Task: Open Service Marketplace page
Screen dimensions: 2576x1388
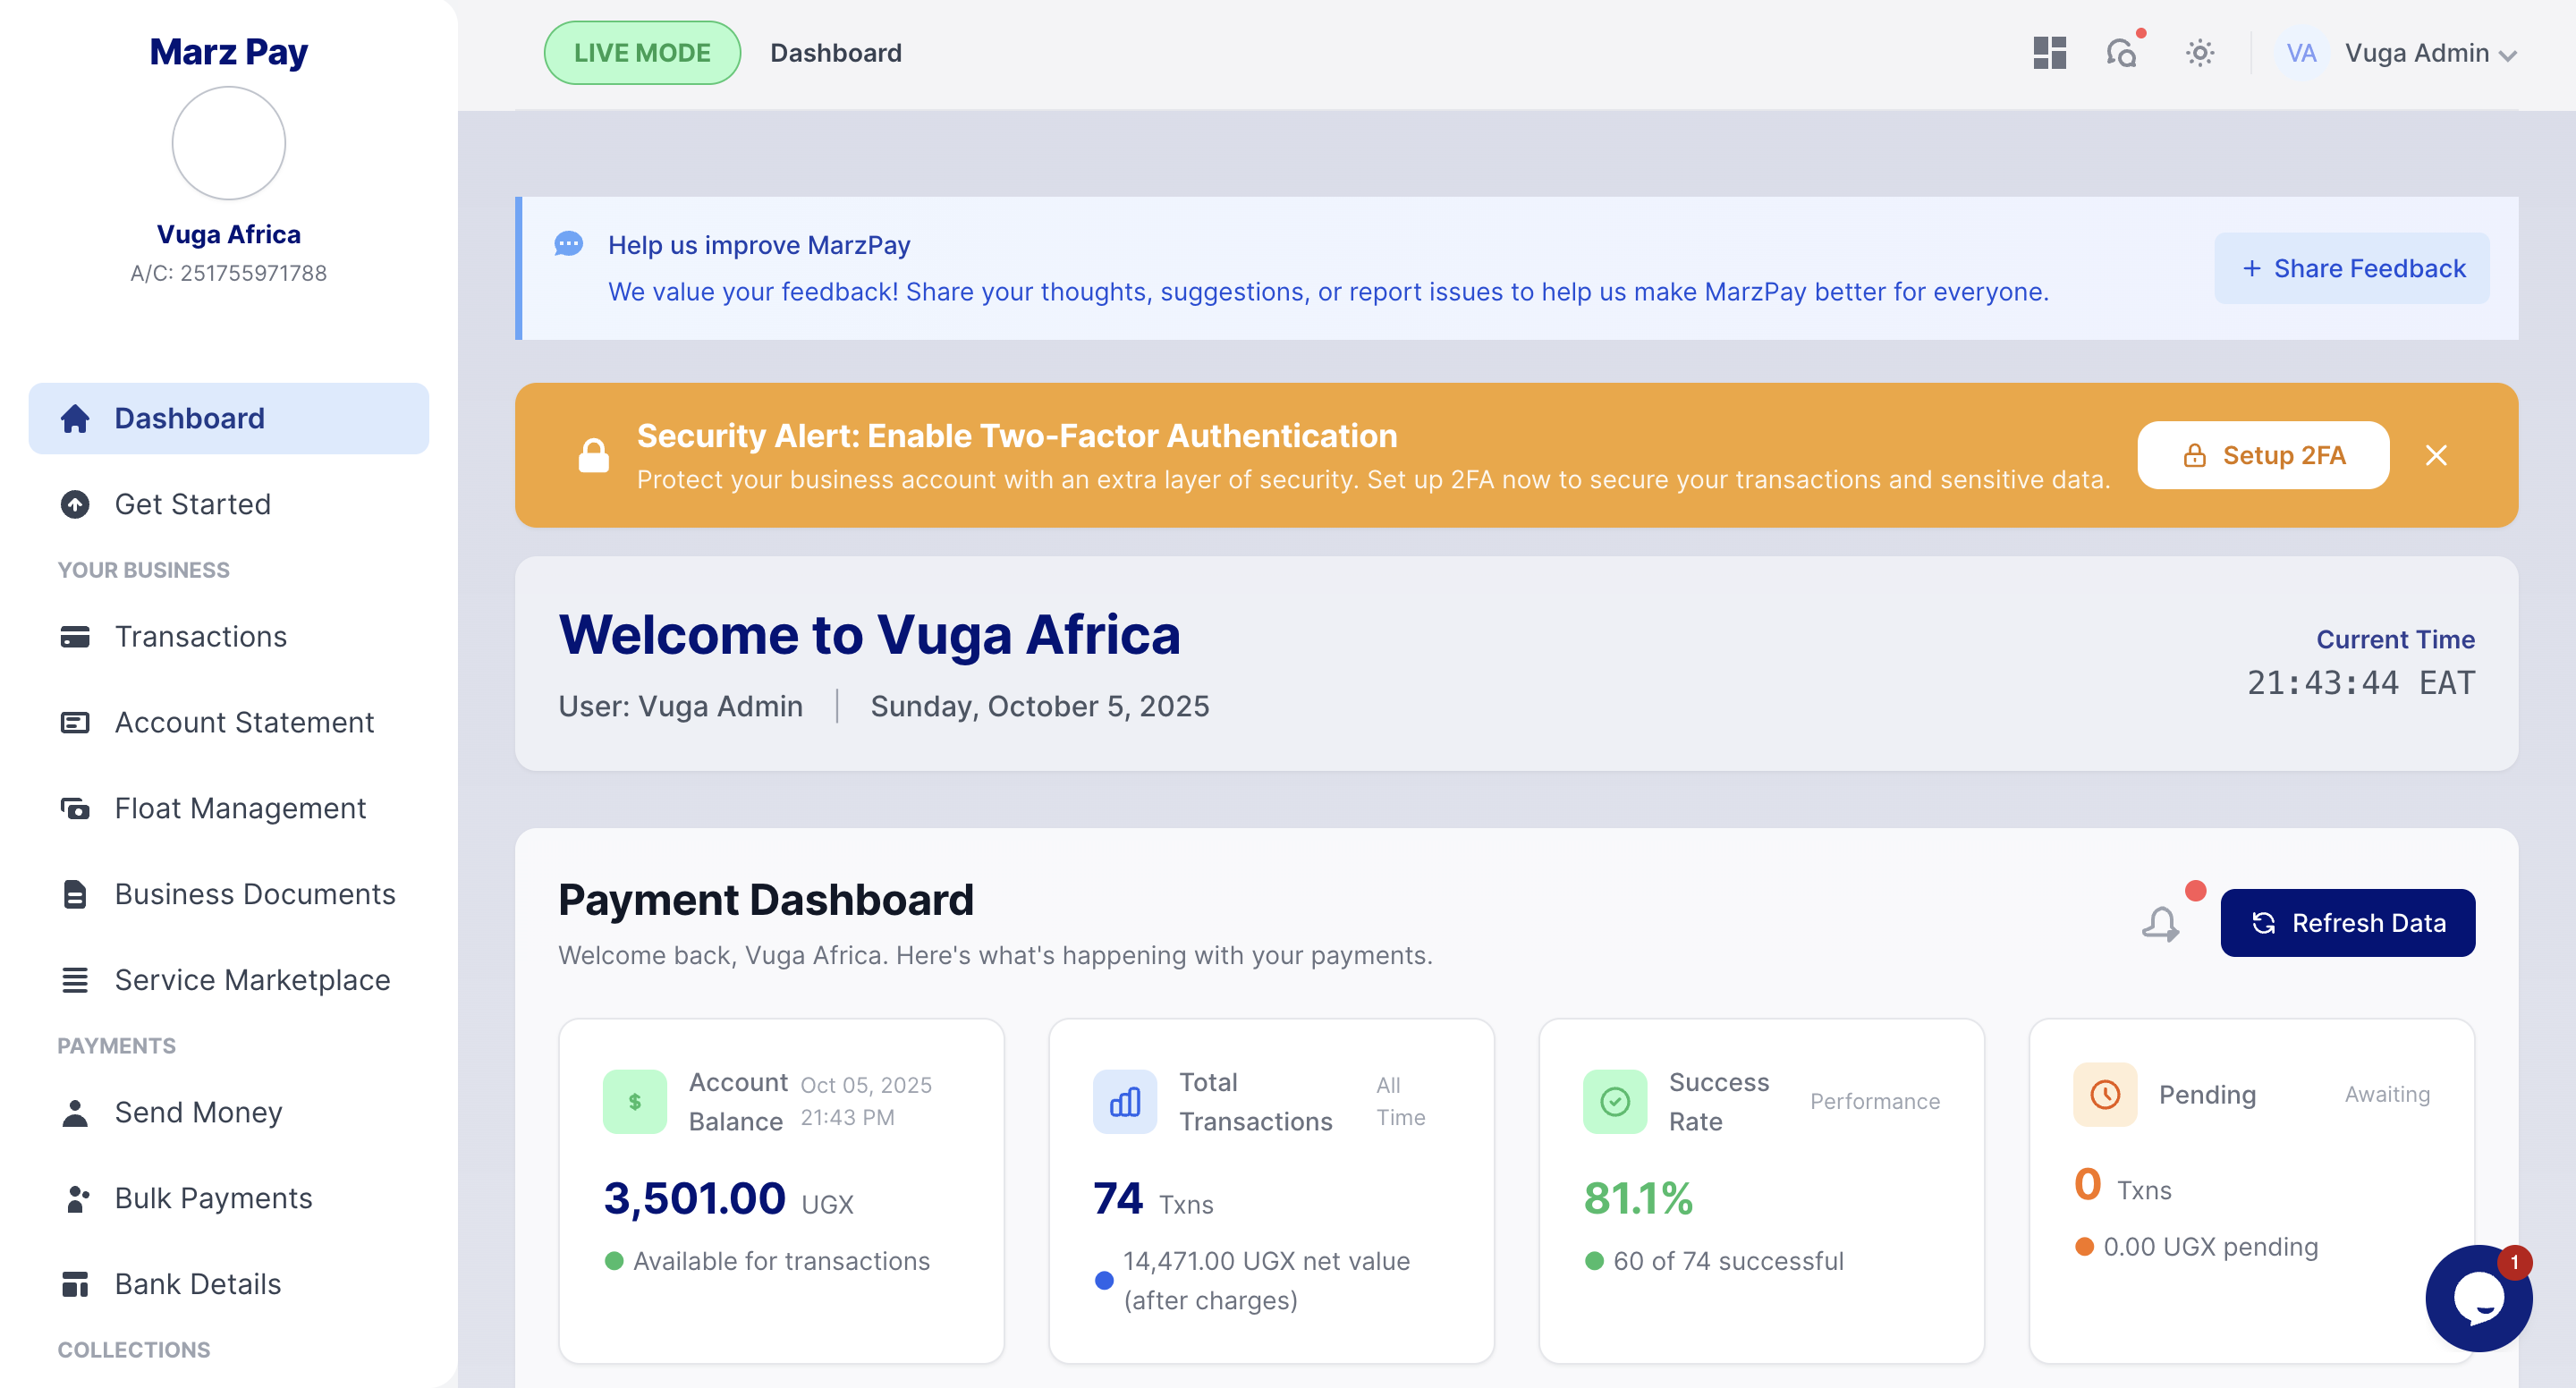Action: click(228, 980)
